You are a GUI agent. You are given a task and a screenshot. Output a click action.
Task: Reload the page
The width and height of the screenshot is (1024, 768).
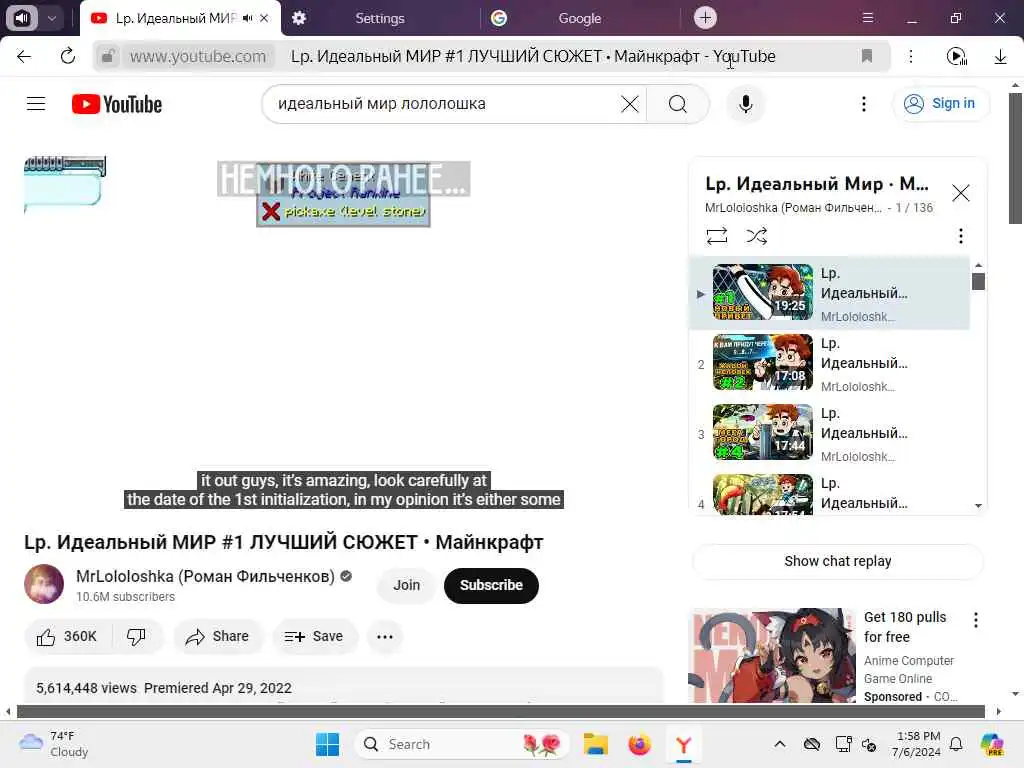pyautogui.click(x=68, y=56)
